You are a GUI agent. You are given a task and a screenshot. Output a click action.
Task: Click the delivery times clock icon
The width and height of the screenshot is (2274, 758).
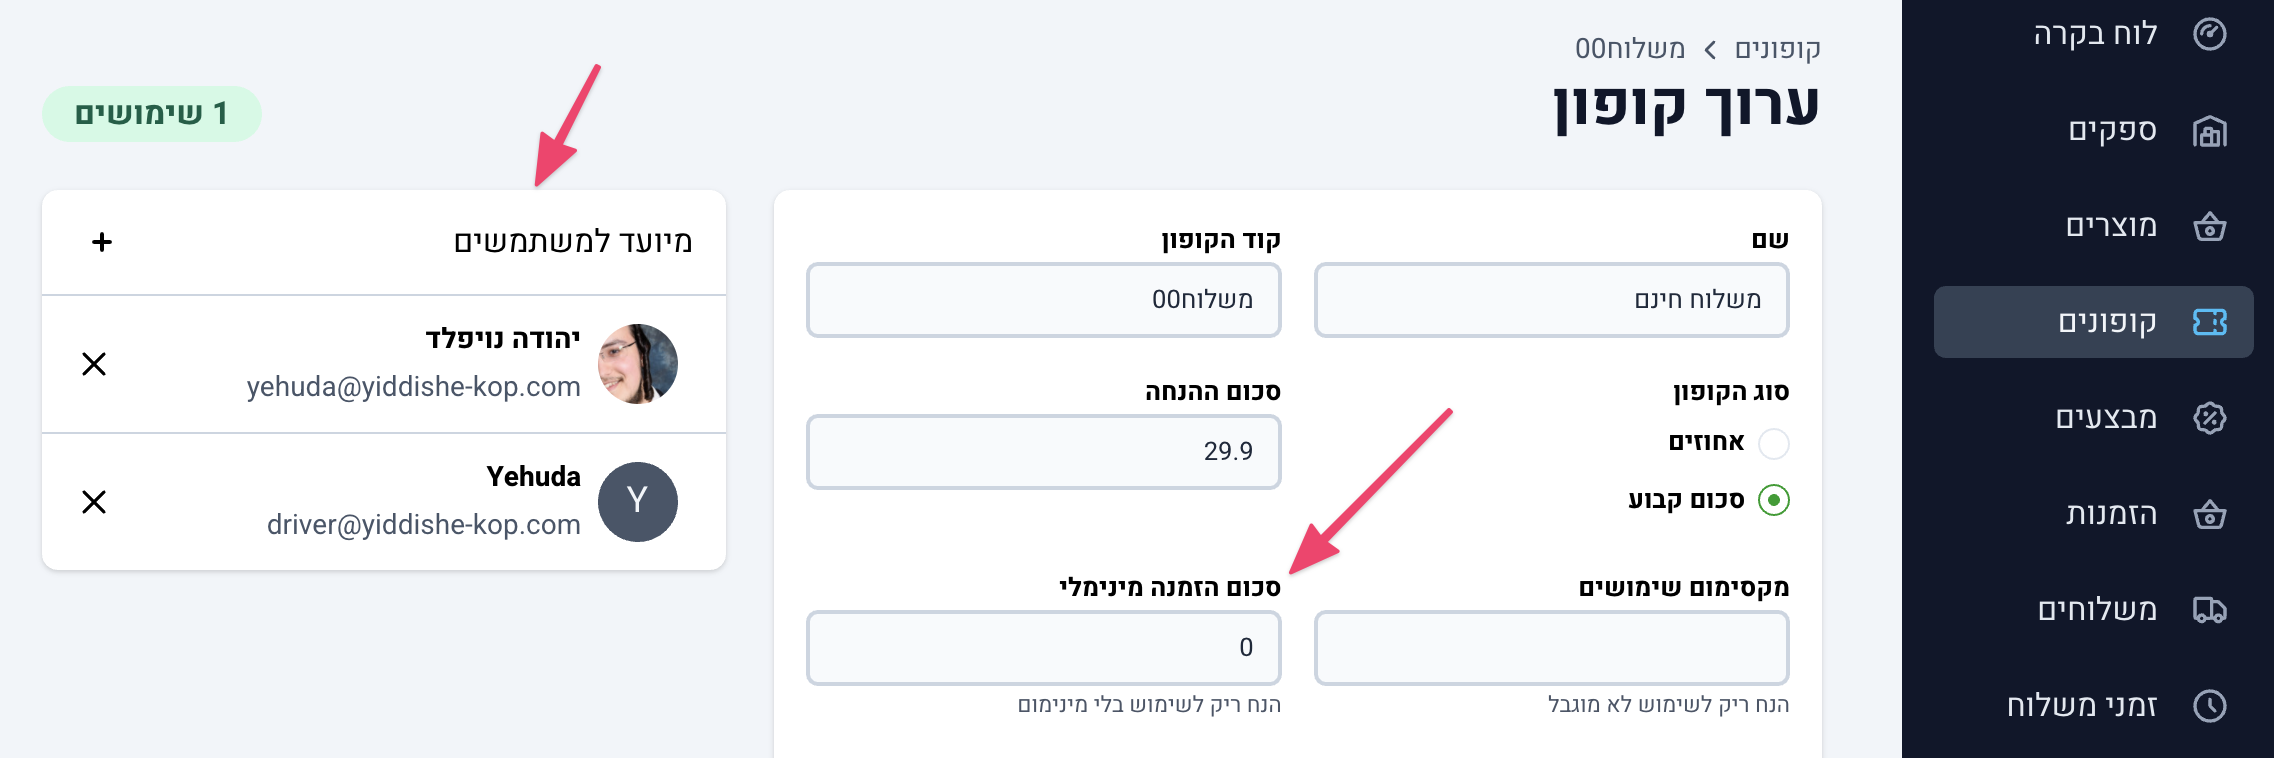2209,706
